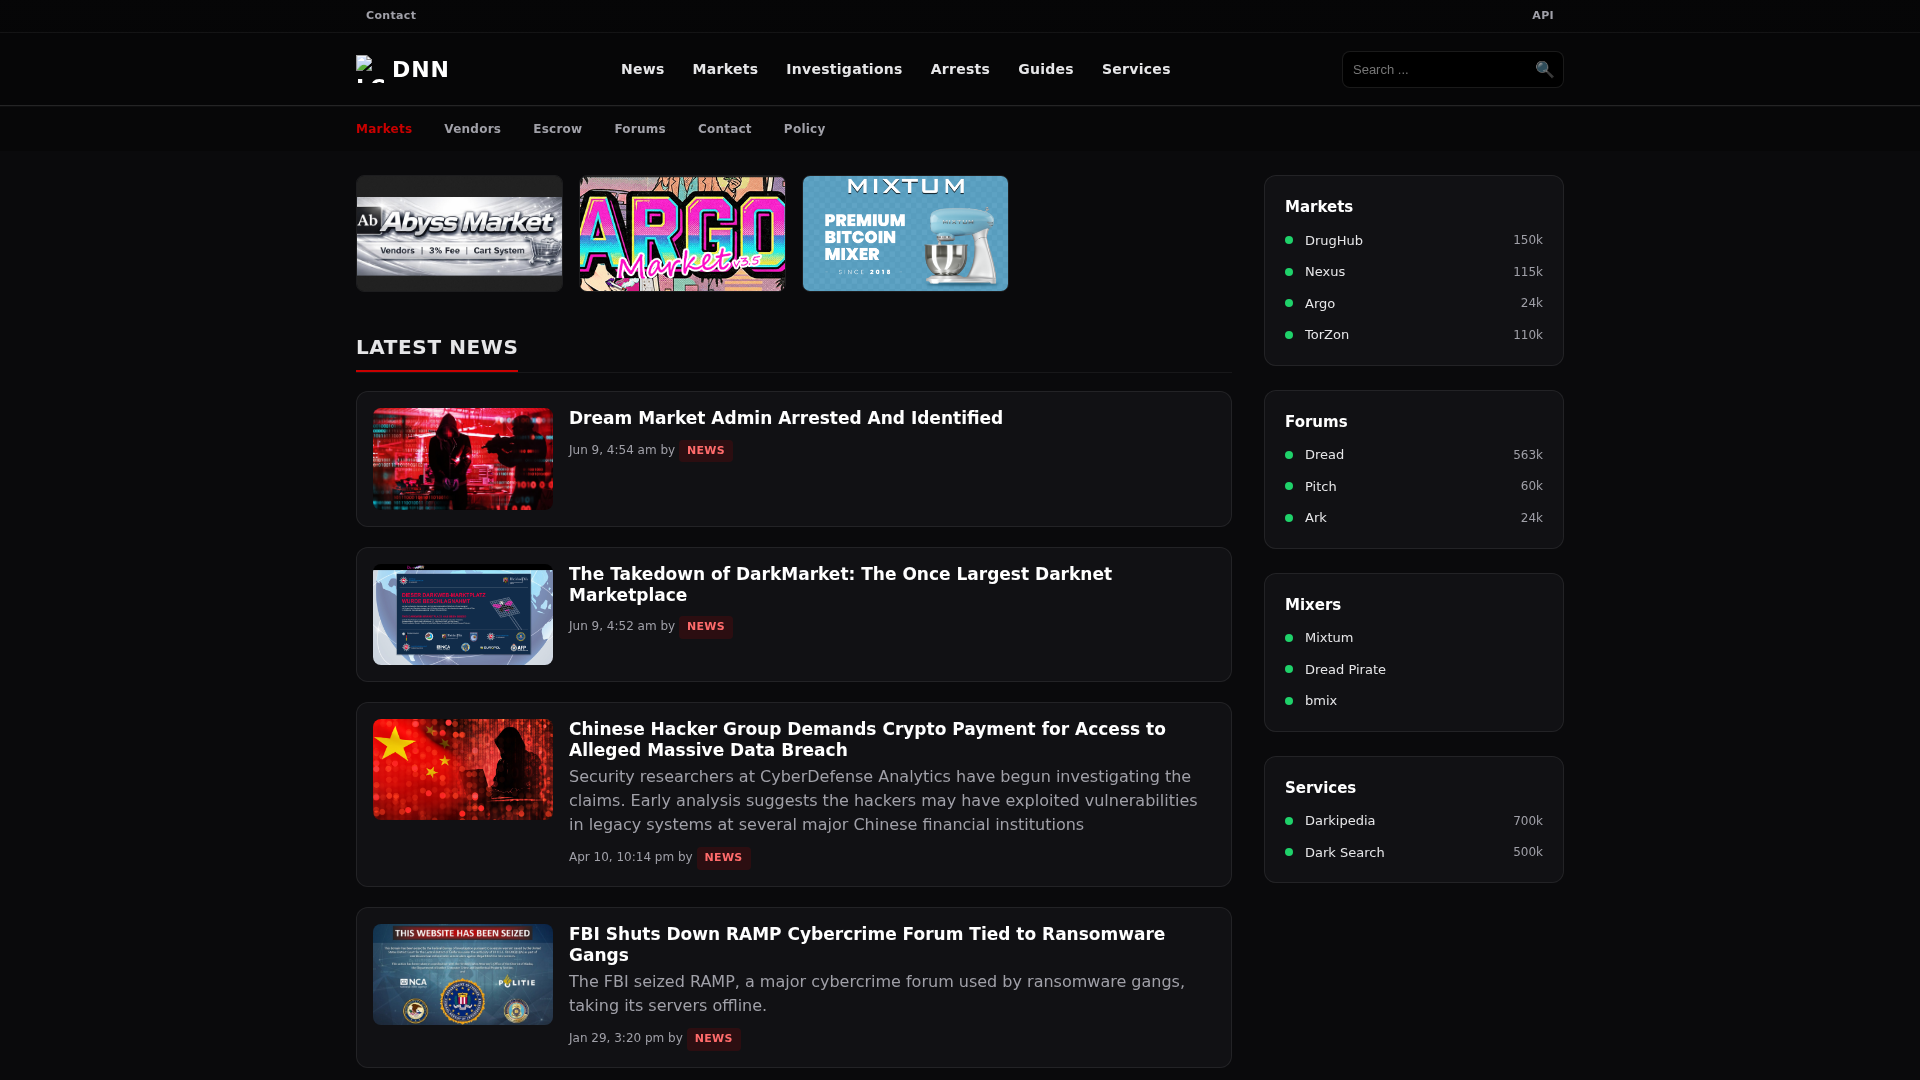Open DarkMarket takedown article thumbnail

[463, 615]
